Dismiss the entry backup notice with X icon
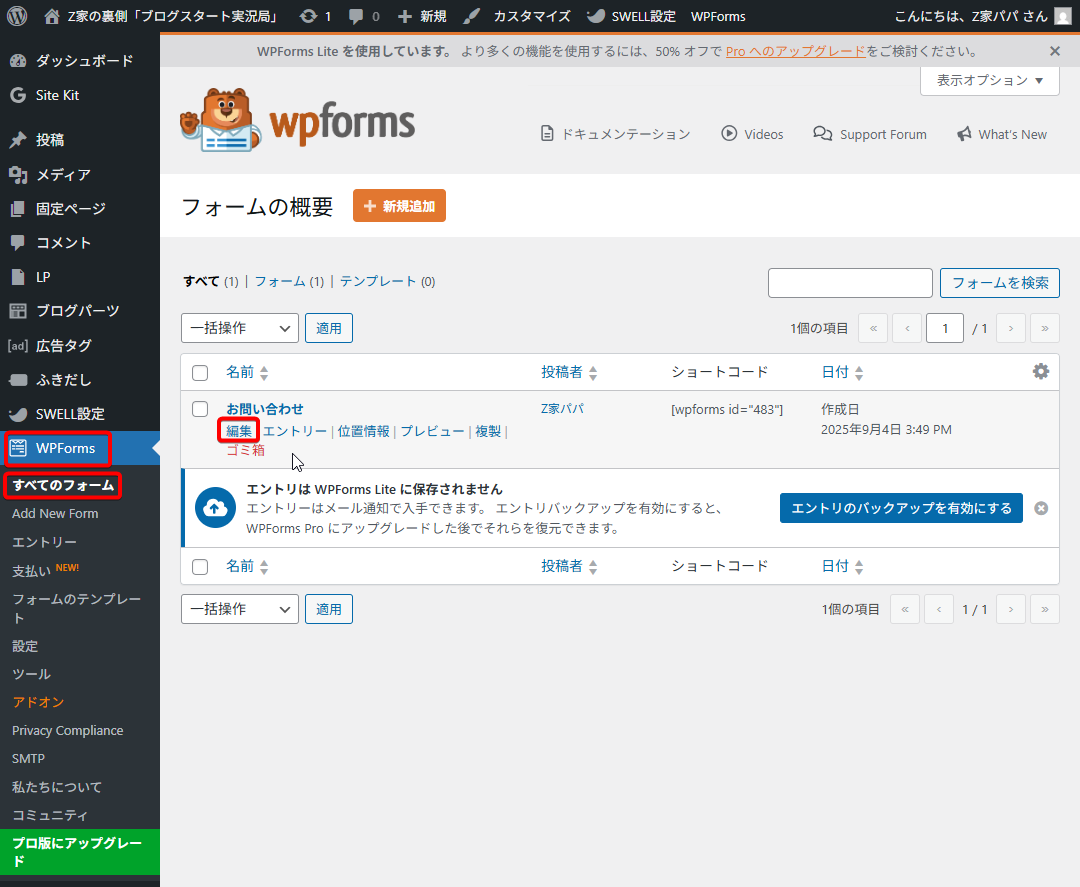This screenshot has width=1080, height=887. point(1040,508)
